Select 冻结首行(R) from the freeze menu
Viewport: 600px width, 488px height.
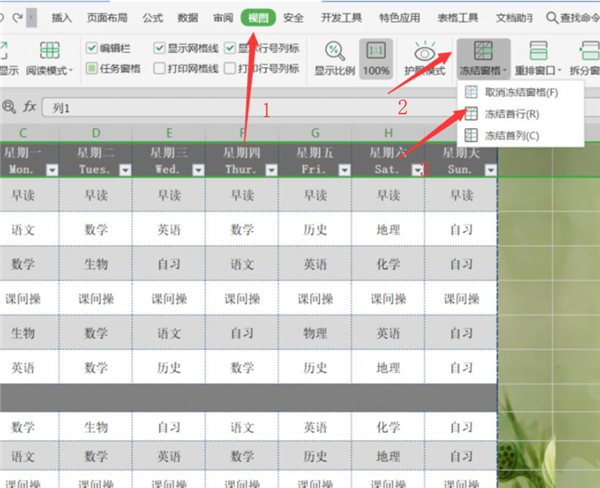pyautogui.click(x=511, y=114)
